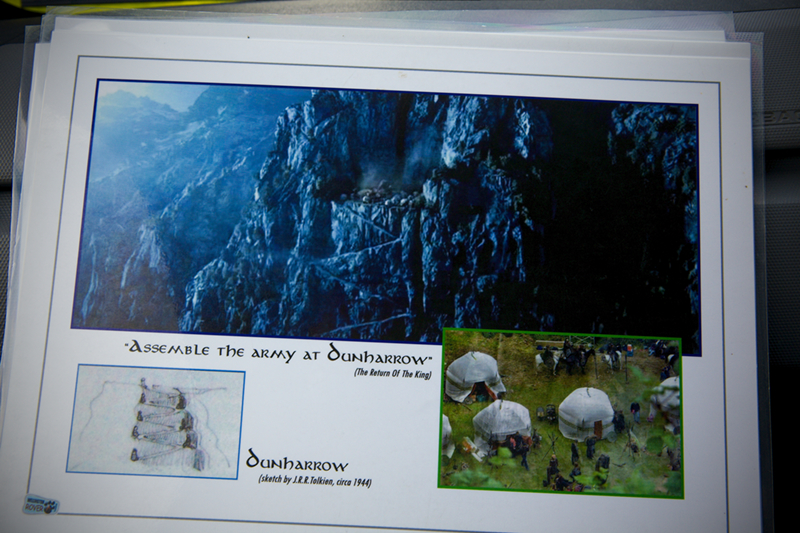
Task: Open the large rocky cliff photo
Action: (x=385, y=210)
